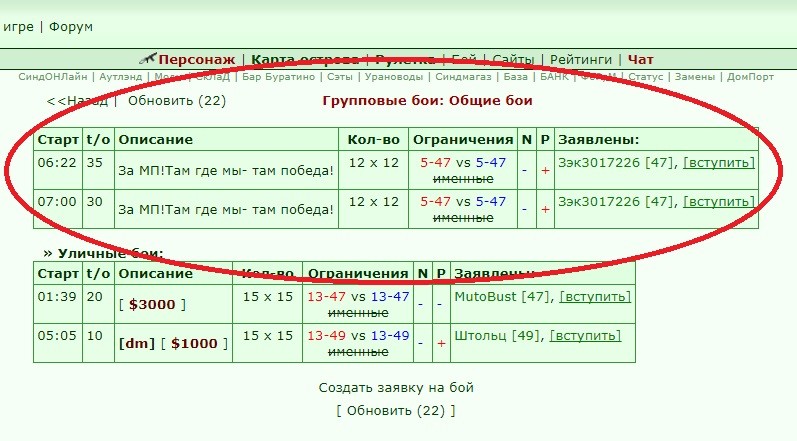Click the description in the 07:00 row

pos(226,210)
